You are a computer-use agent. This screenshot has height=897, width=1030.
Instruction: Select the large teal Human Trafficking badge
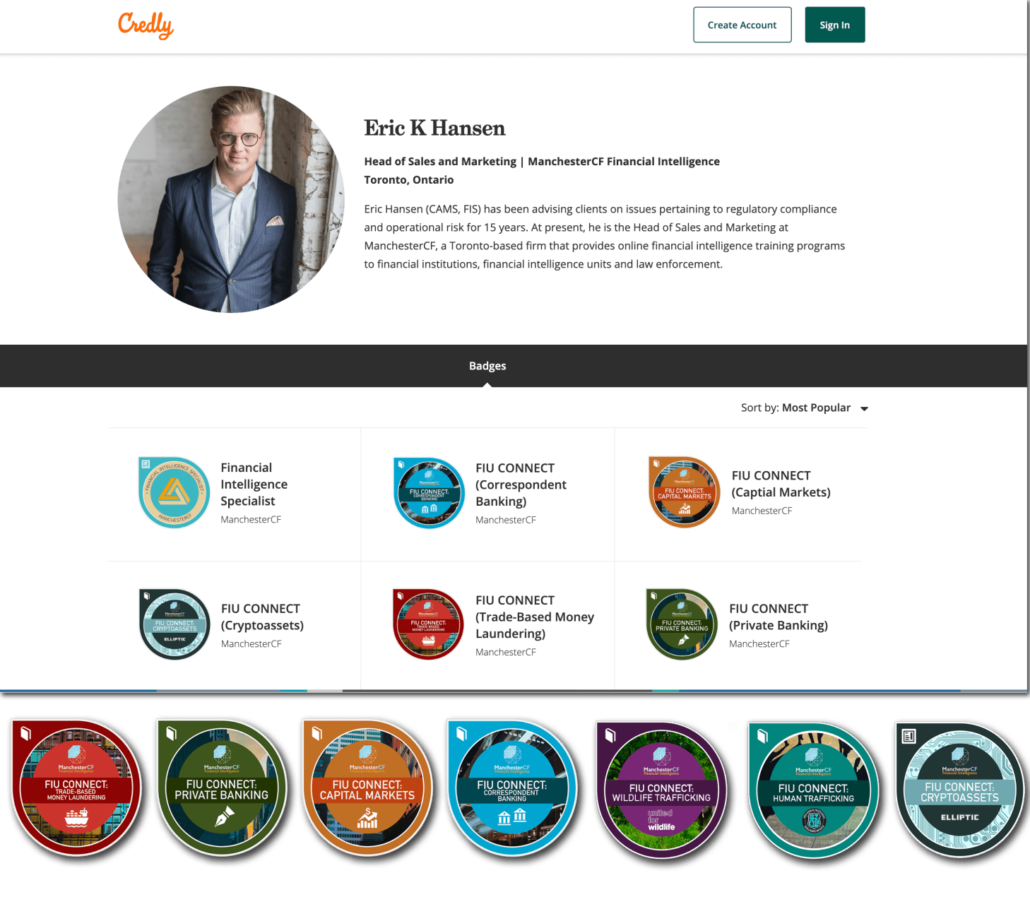(813, 791)
